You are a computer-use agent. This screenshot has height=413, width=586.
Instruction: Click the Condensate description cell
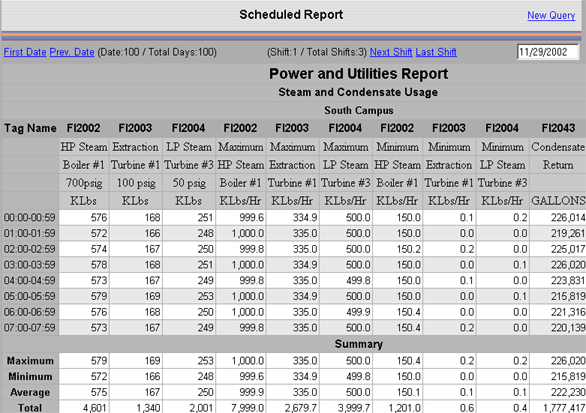pos(558,147)
